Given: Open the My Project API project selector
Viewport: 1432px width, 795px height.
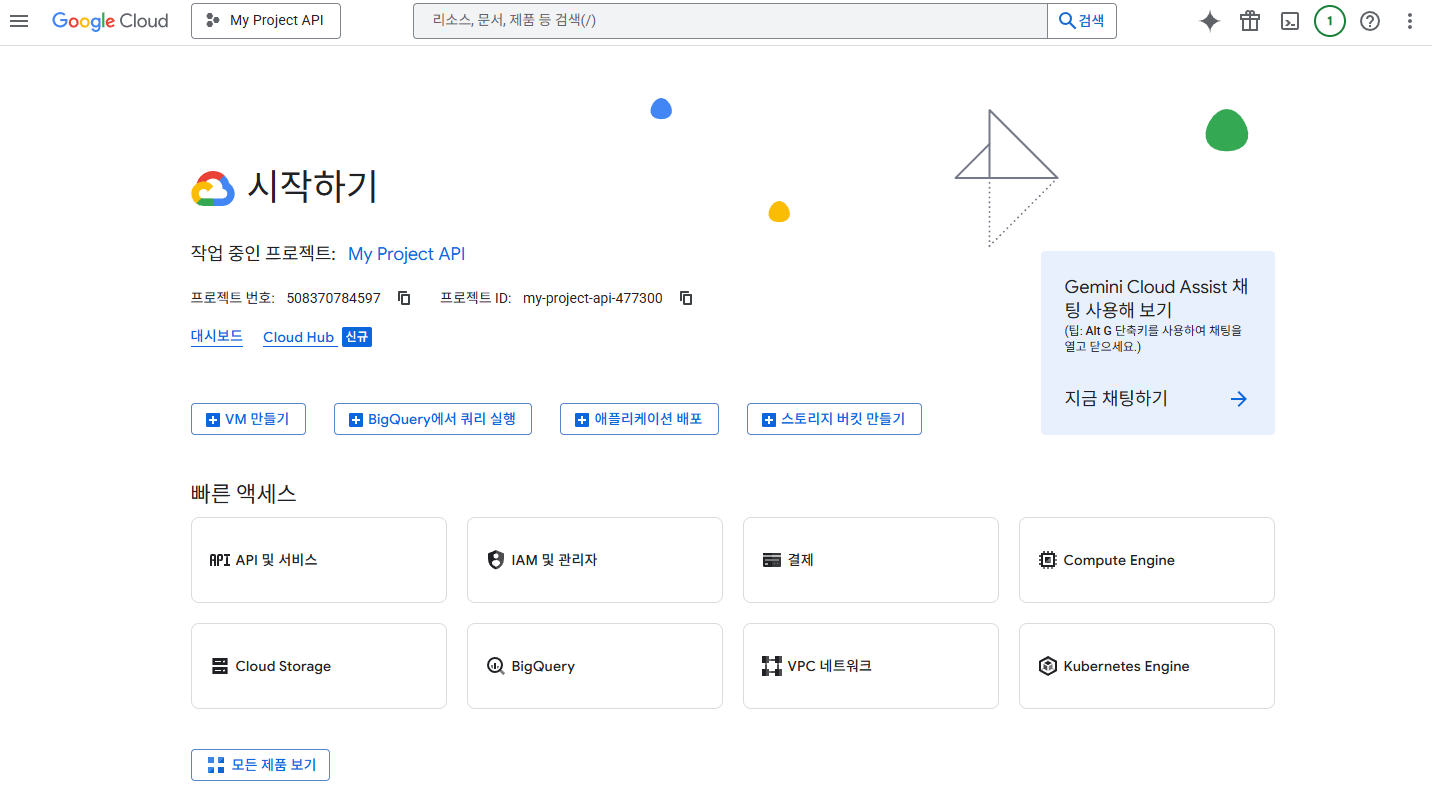Looking at the screenshot, I should coord(266,21).
